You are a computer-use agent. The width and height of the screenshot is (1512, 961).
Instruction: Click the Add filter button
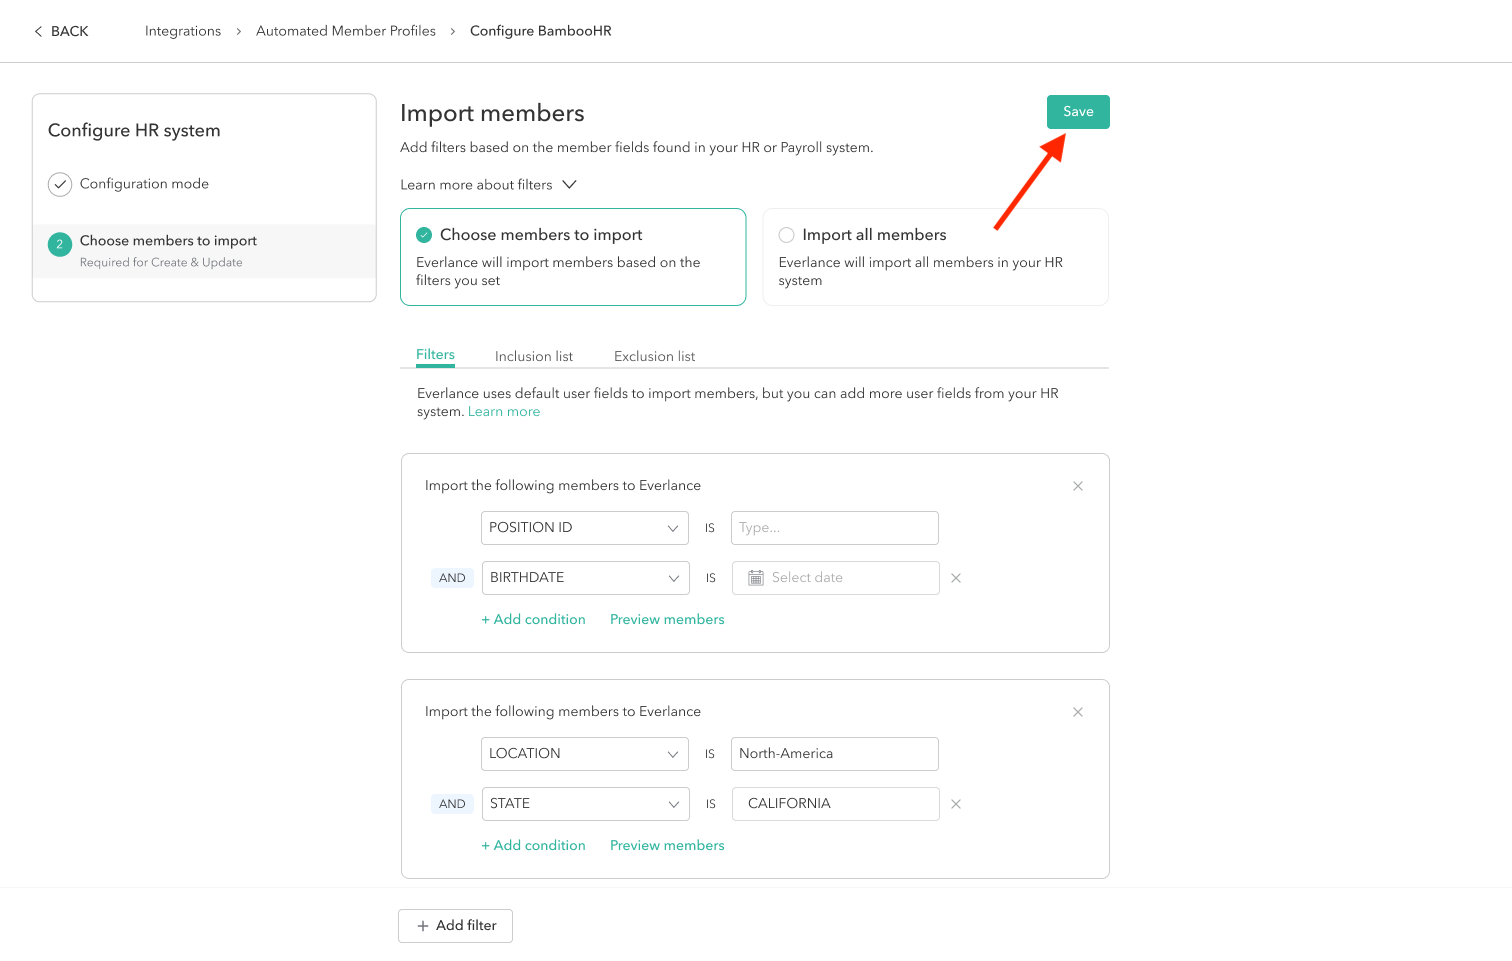click(455, 926)
